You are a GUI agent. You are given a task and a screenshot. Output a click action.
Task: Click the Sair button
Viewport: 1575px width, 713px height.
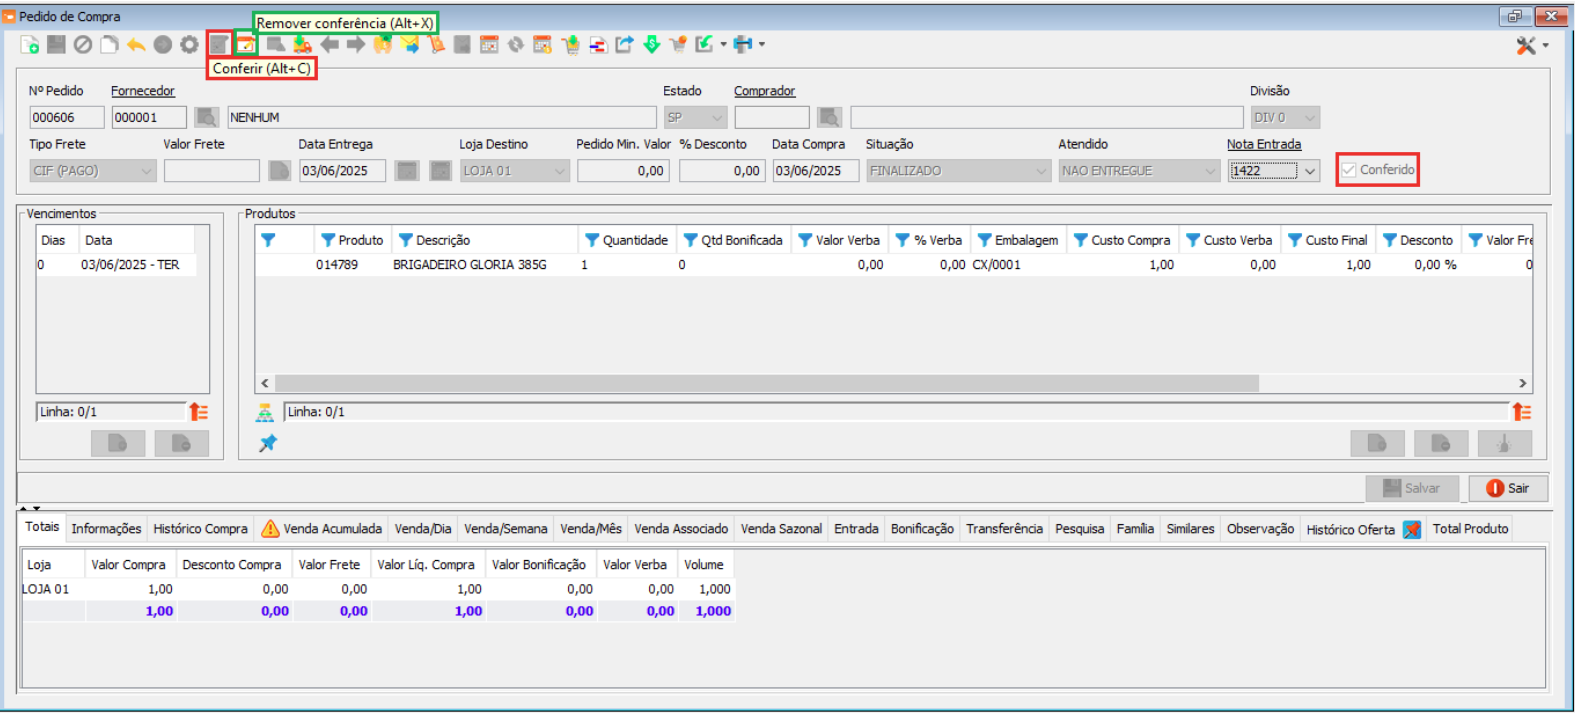click(1508, 488)
